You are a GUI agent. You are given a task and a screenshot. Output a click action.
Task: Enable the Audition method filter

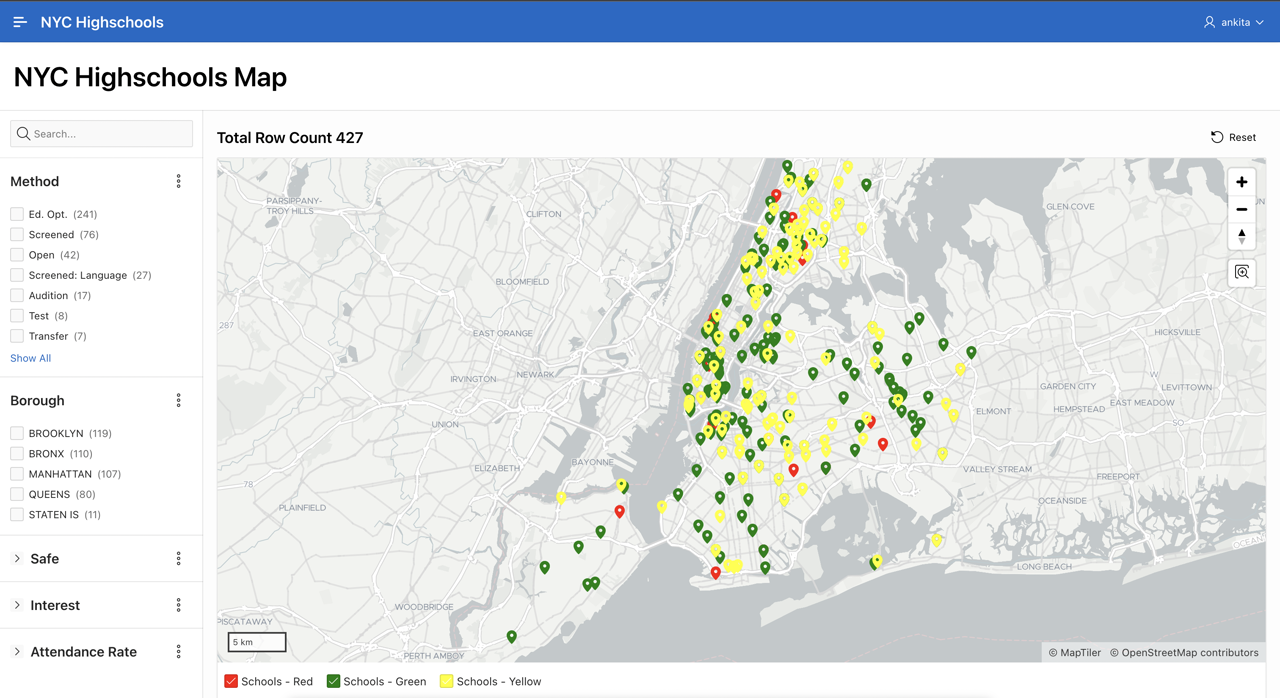coord(17,295)
